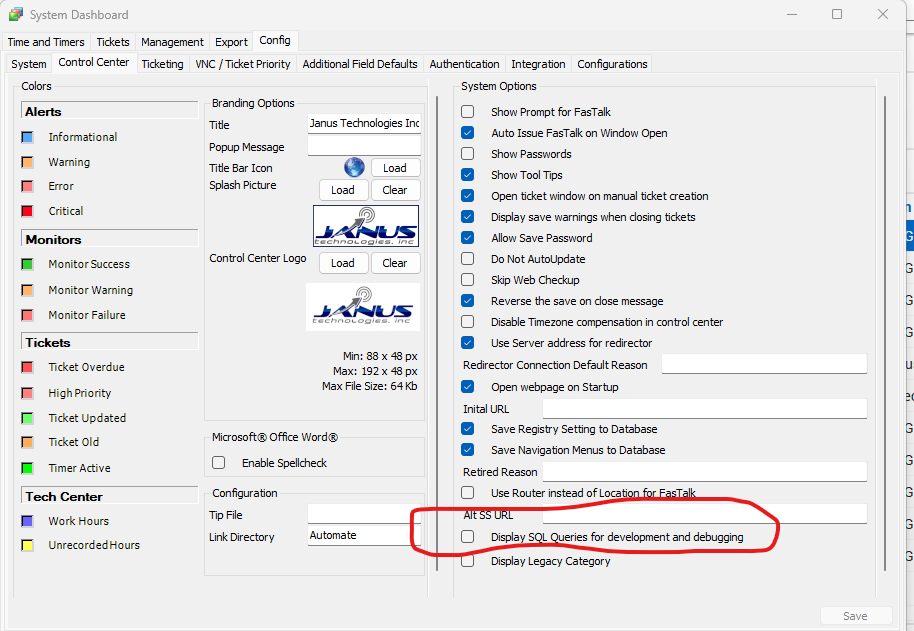914x631 pixels.
Task: Click the Splash Picture Janus logo
Action: point(365,226)
